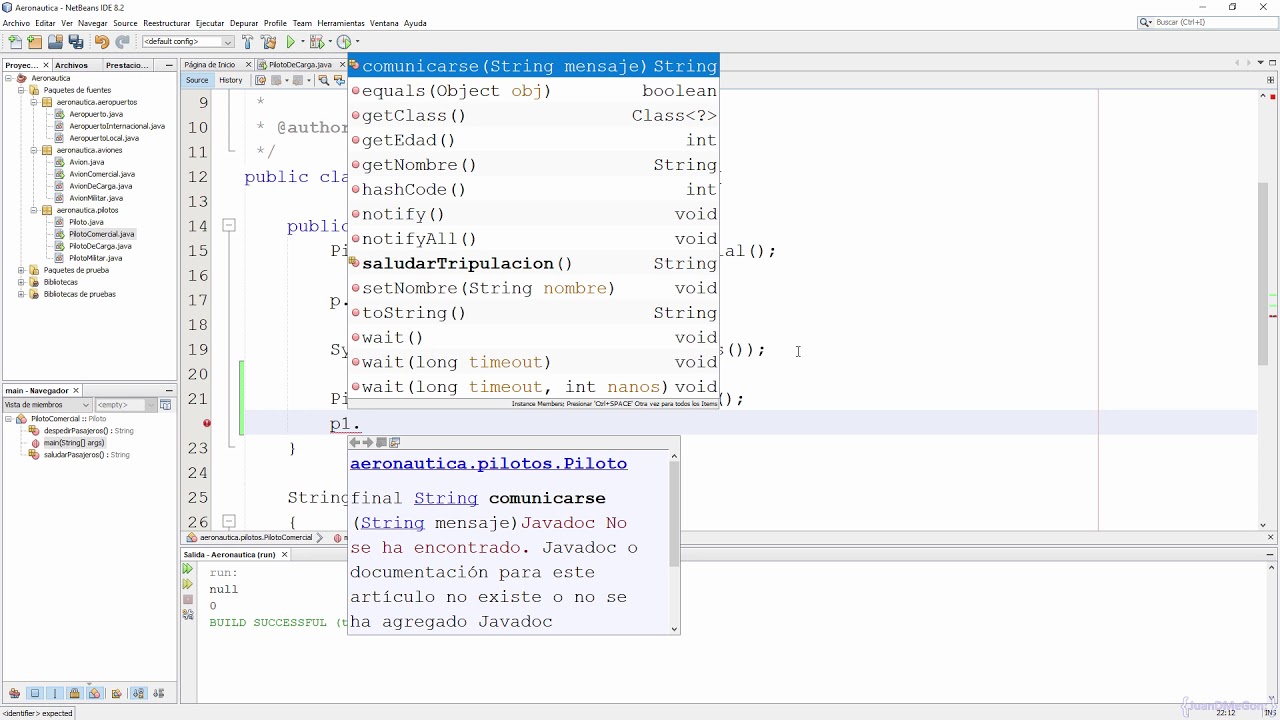1280x720 pixels.
Task: Switch to Source editor view
Action: pyautogui.click(x=197, y=80)
